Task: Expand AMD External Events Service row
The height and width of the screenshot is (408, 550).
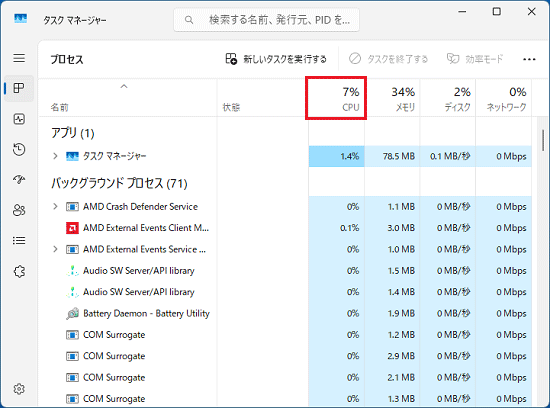Action: pyautogui.click(x=55, y=249)
